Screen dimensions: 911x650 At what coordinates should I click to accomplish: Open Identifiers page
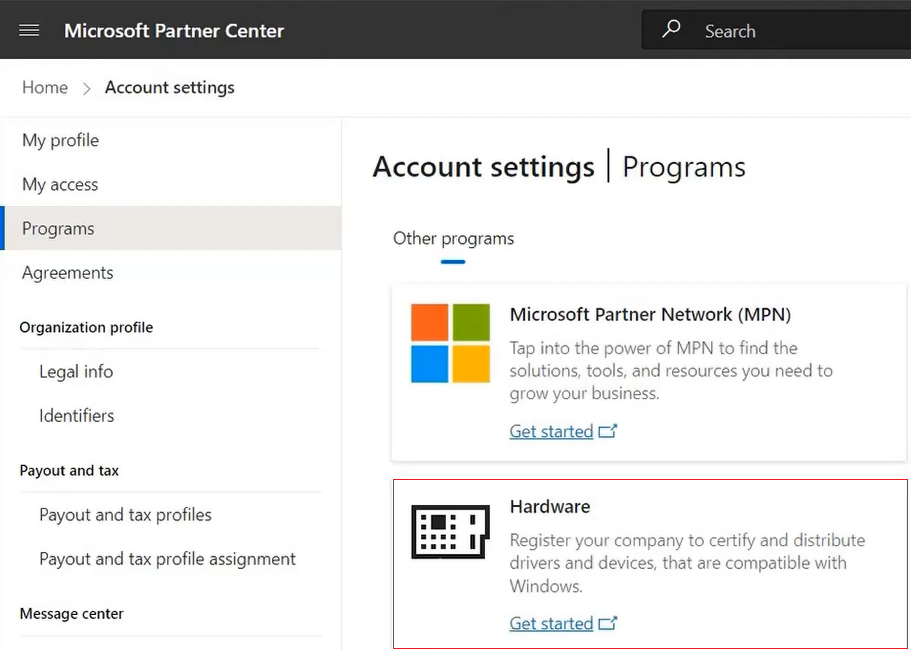[x=77, y=416]
